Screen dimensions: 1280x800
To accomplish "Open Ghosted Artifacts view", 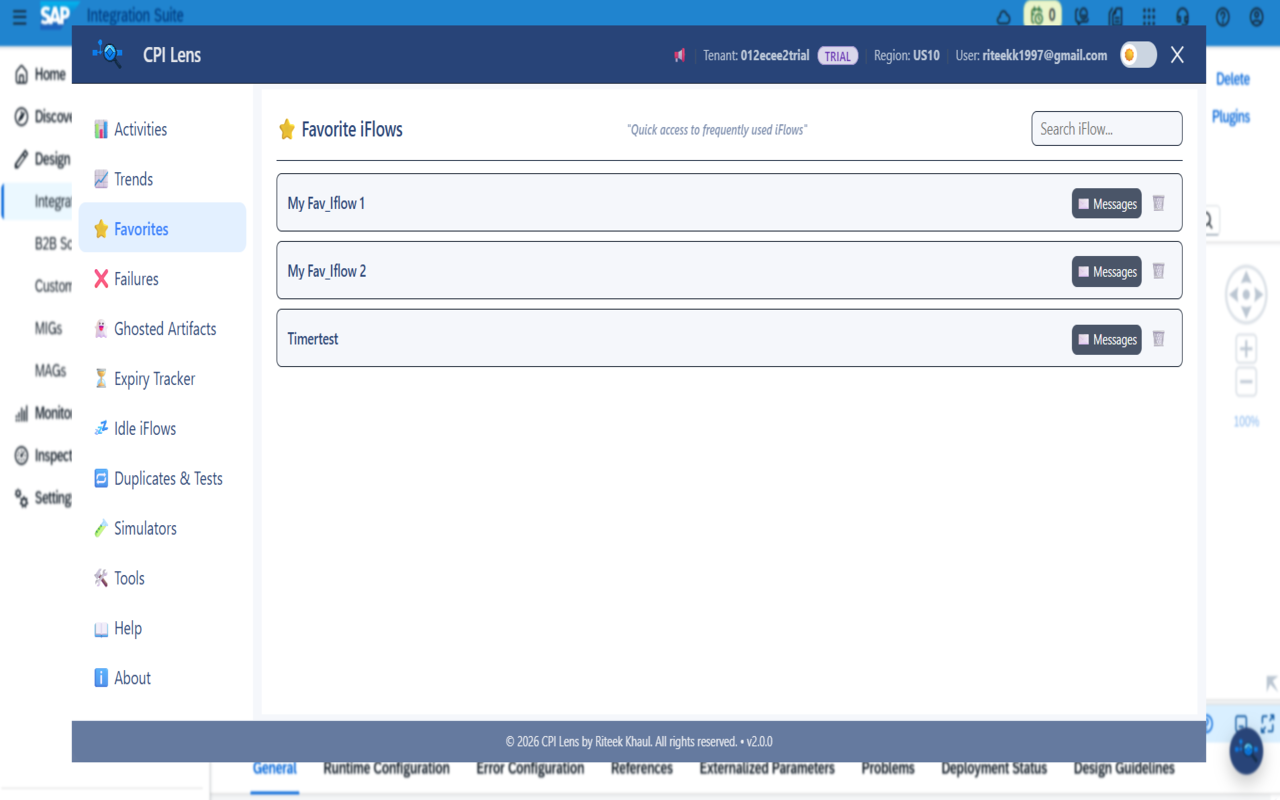I will click(164, 328).
